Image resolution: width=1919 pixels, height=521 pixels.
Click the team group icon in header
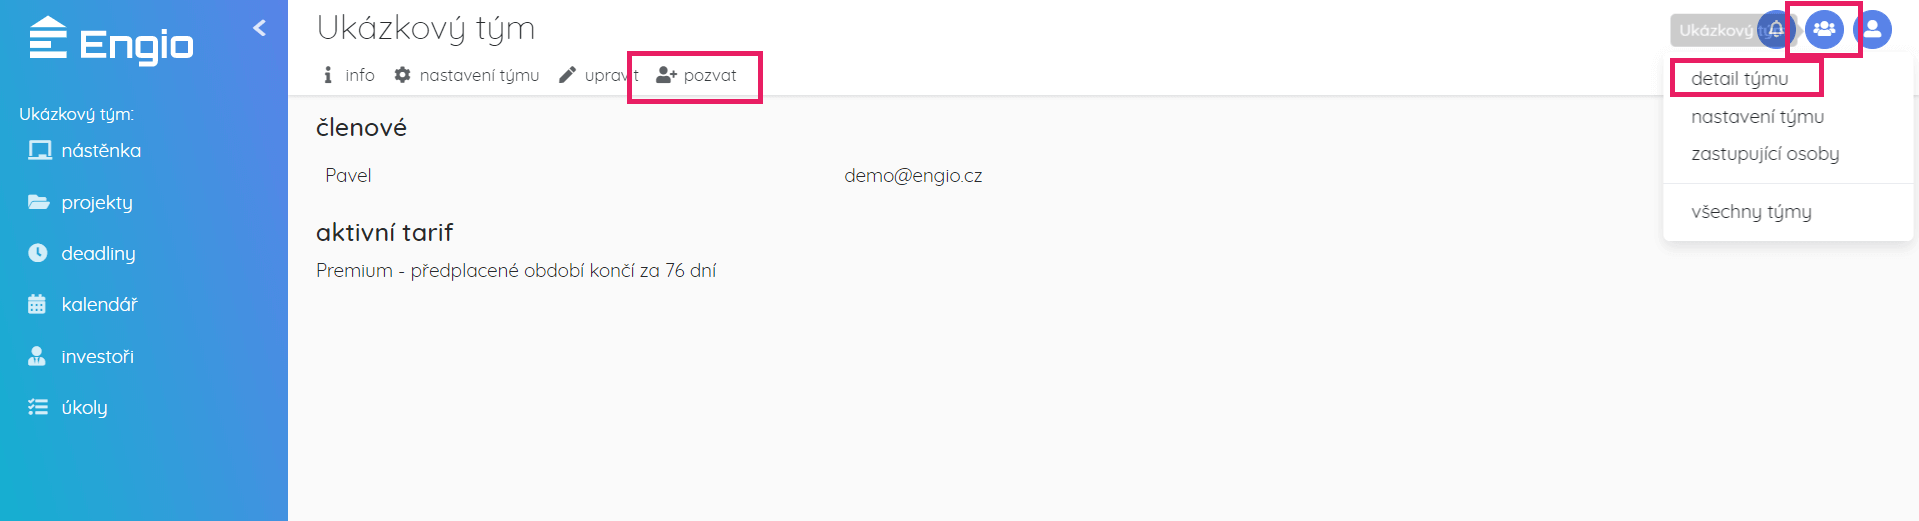(1824, 30)
